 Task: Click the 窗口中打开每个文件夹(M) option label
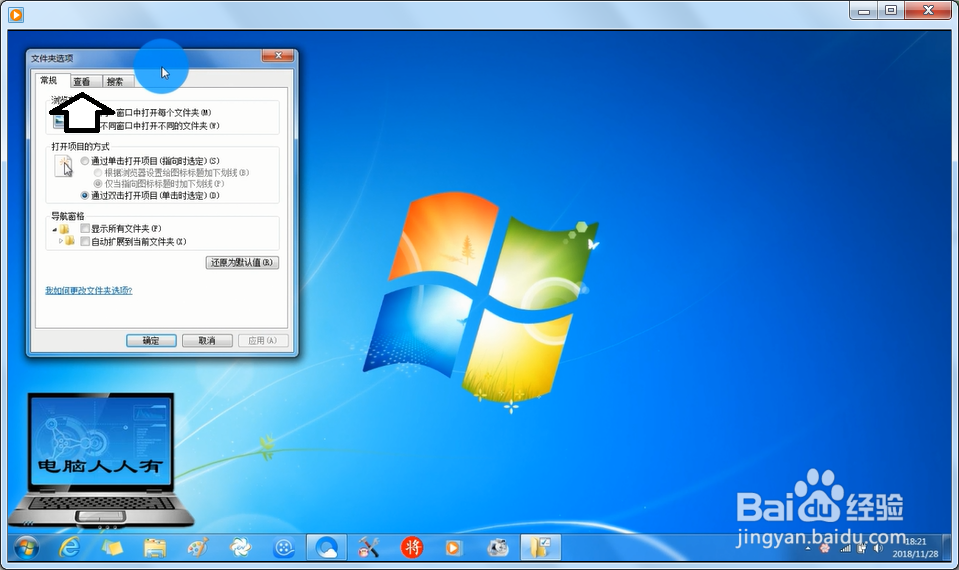coord(163,113)
